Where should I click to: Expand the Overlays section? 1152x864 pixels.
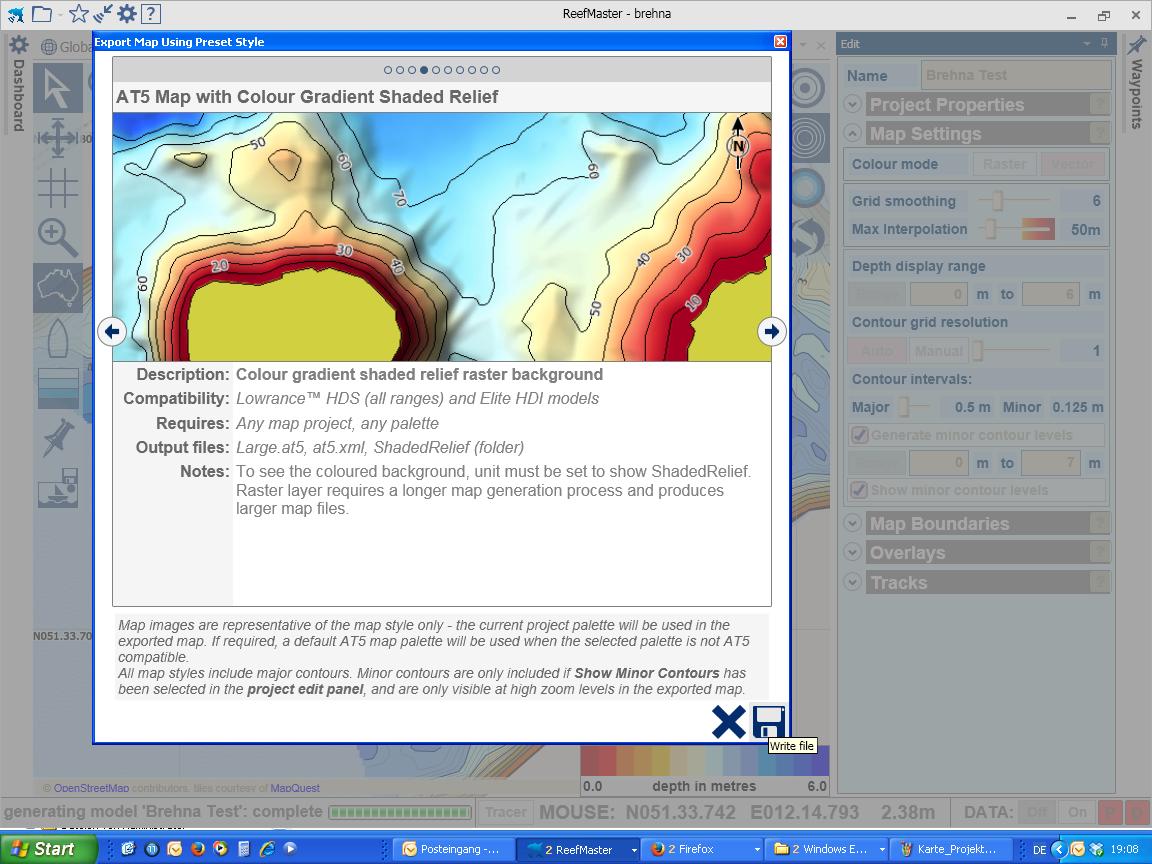(852, 552)
